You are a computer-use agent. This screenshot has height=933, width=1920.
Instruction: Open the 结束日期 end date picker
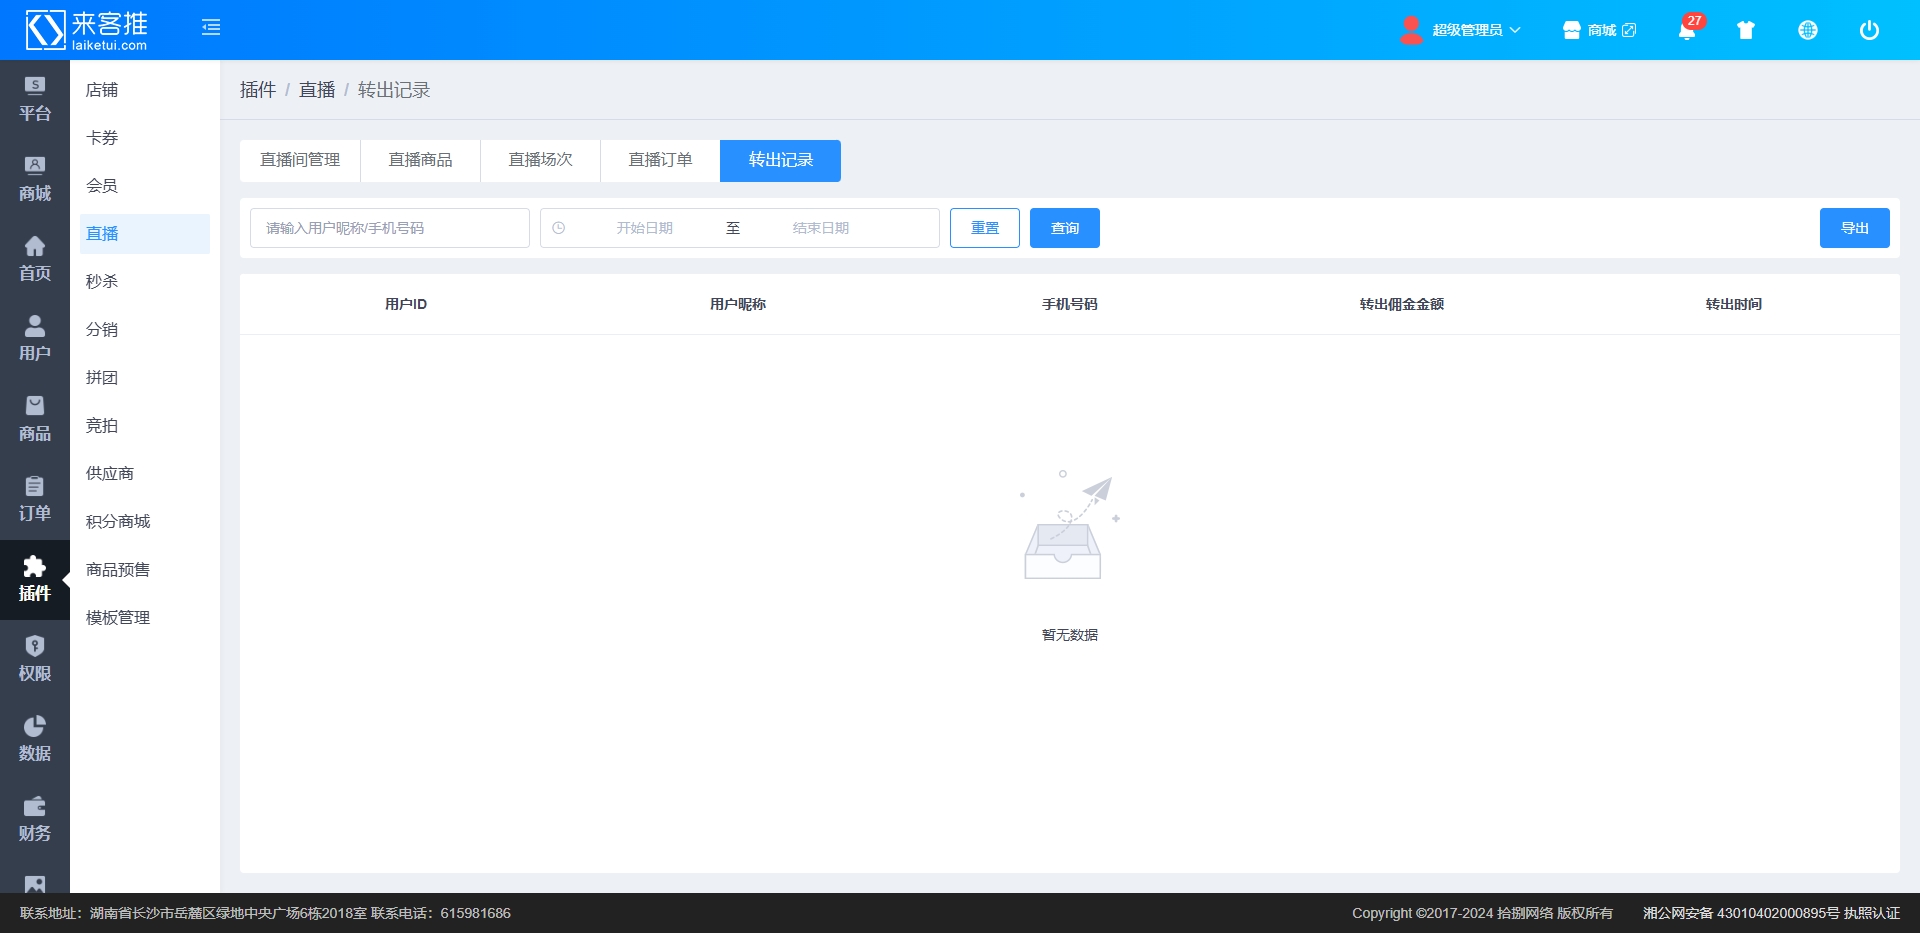820,228
